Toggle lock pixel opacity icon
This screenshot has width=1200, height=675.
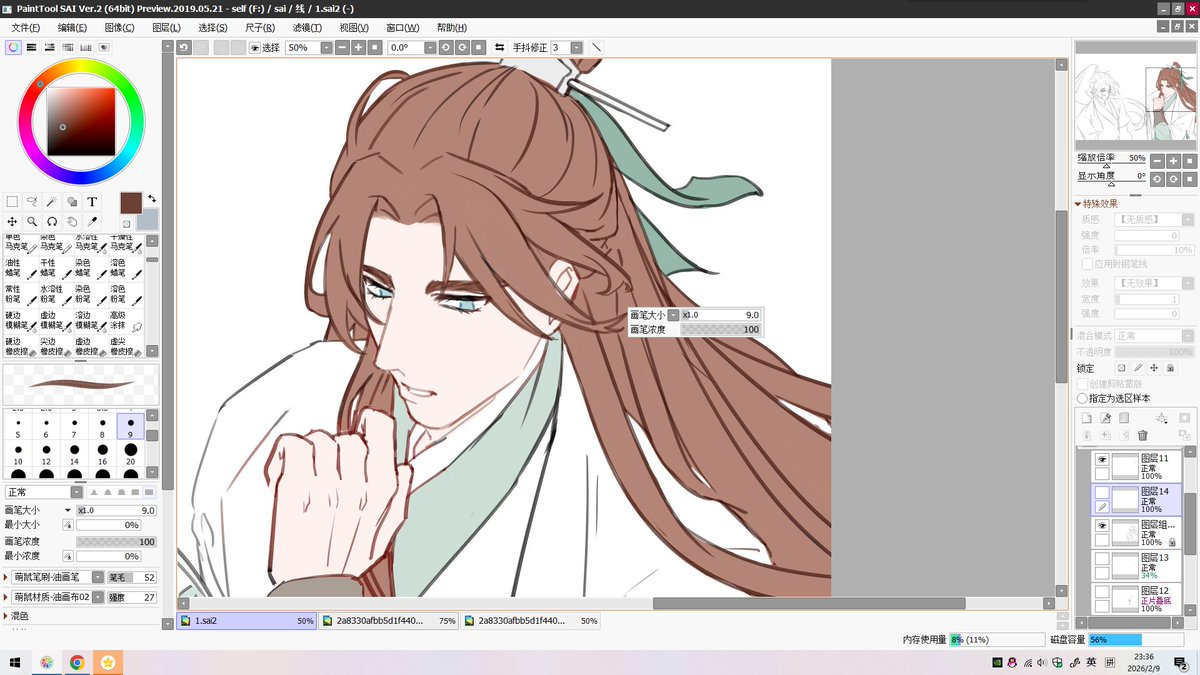1121,368
